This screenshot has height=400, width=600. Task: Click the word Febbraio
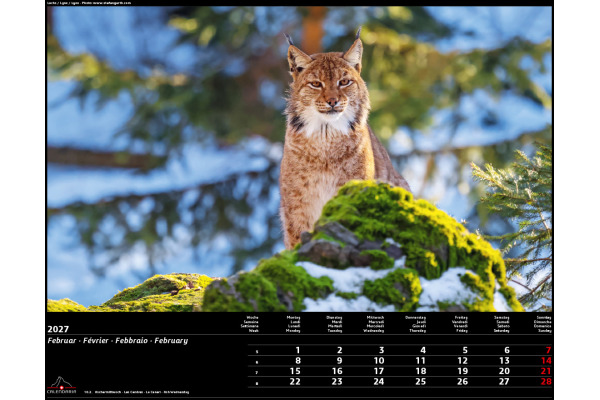click(131, 341)
